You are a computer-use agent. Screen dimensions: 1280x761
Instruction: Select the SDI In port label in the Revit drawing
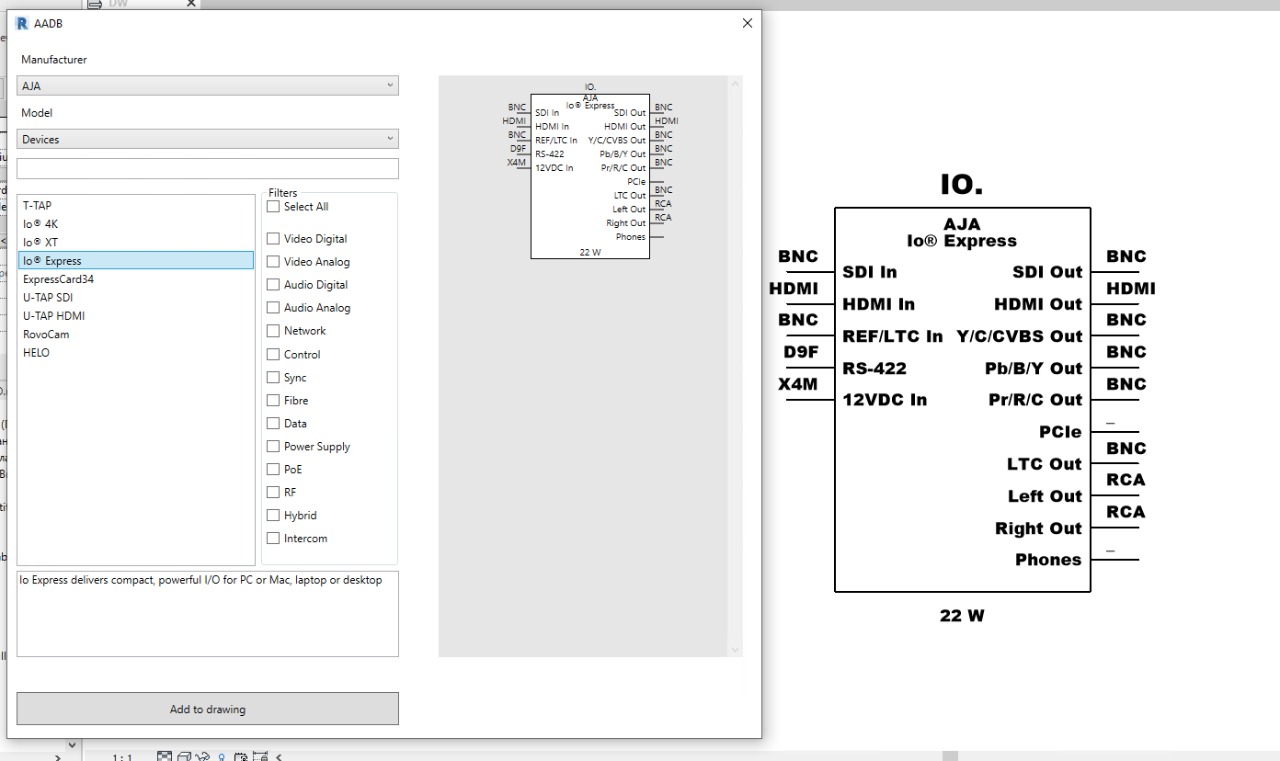tap(870, 272)
